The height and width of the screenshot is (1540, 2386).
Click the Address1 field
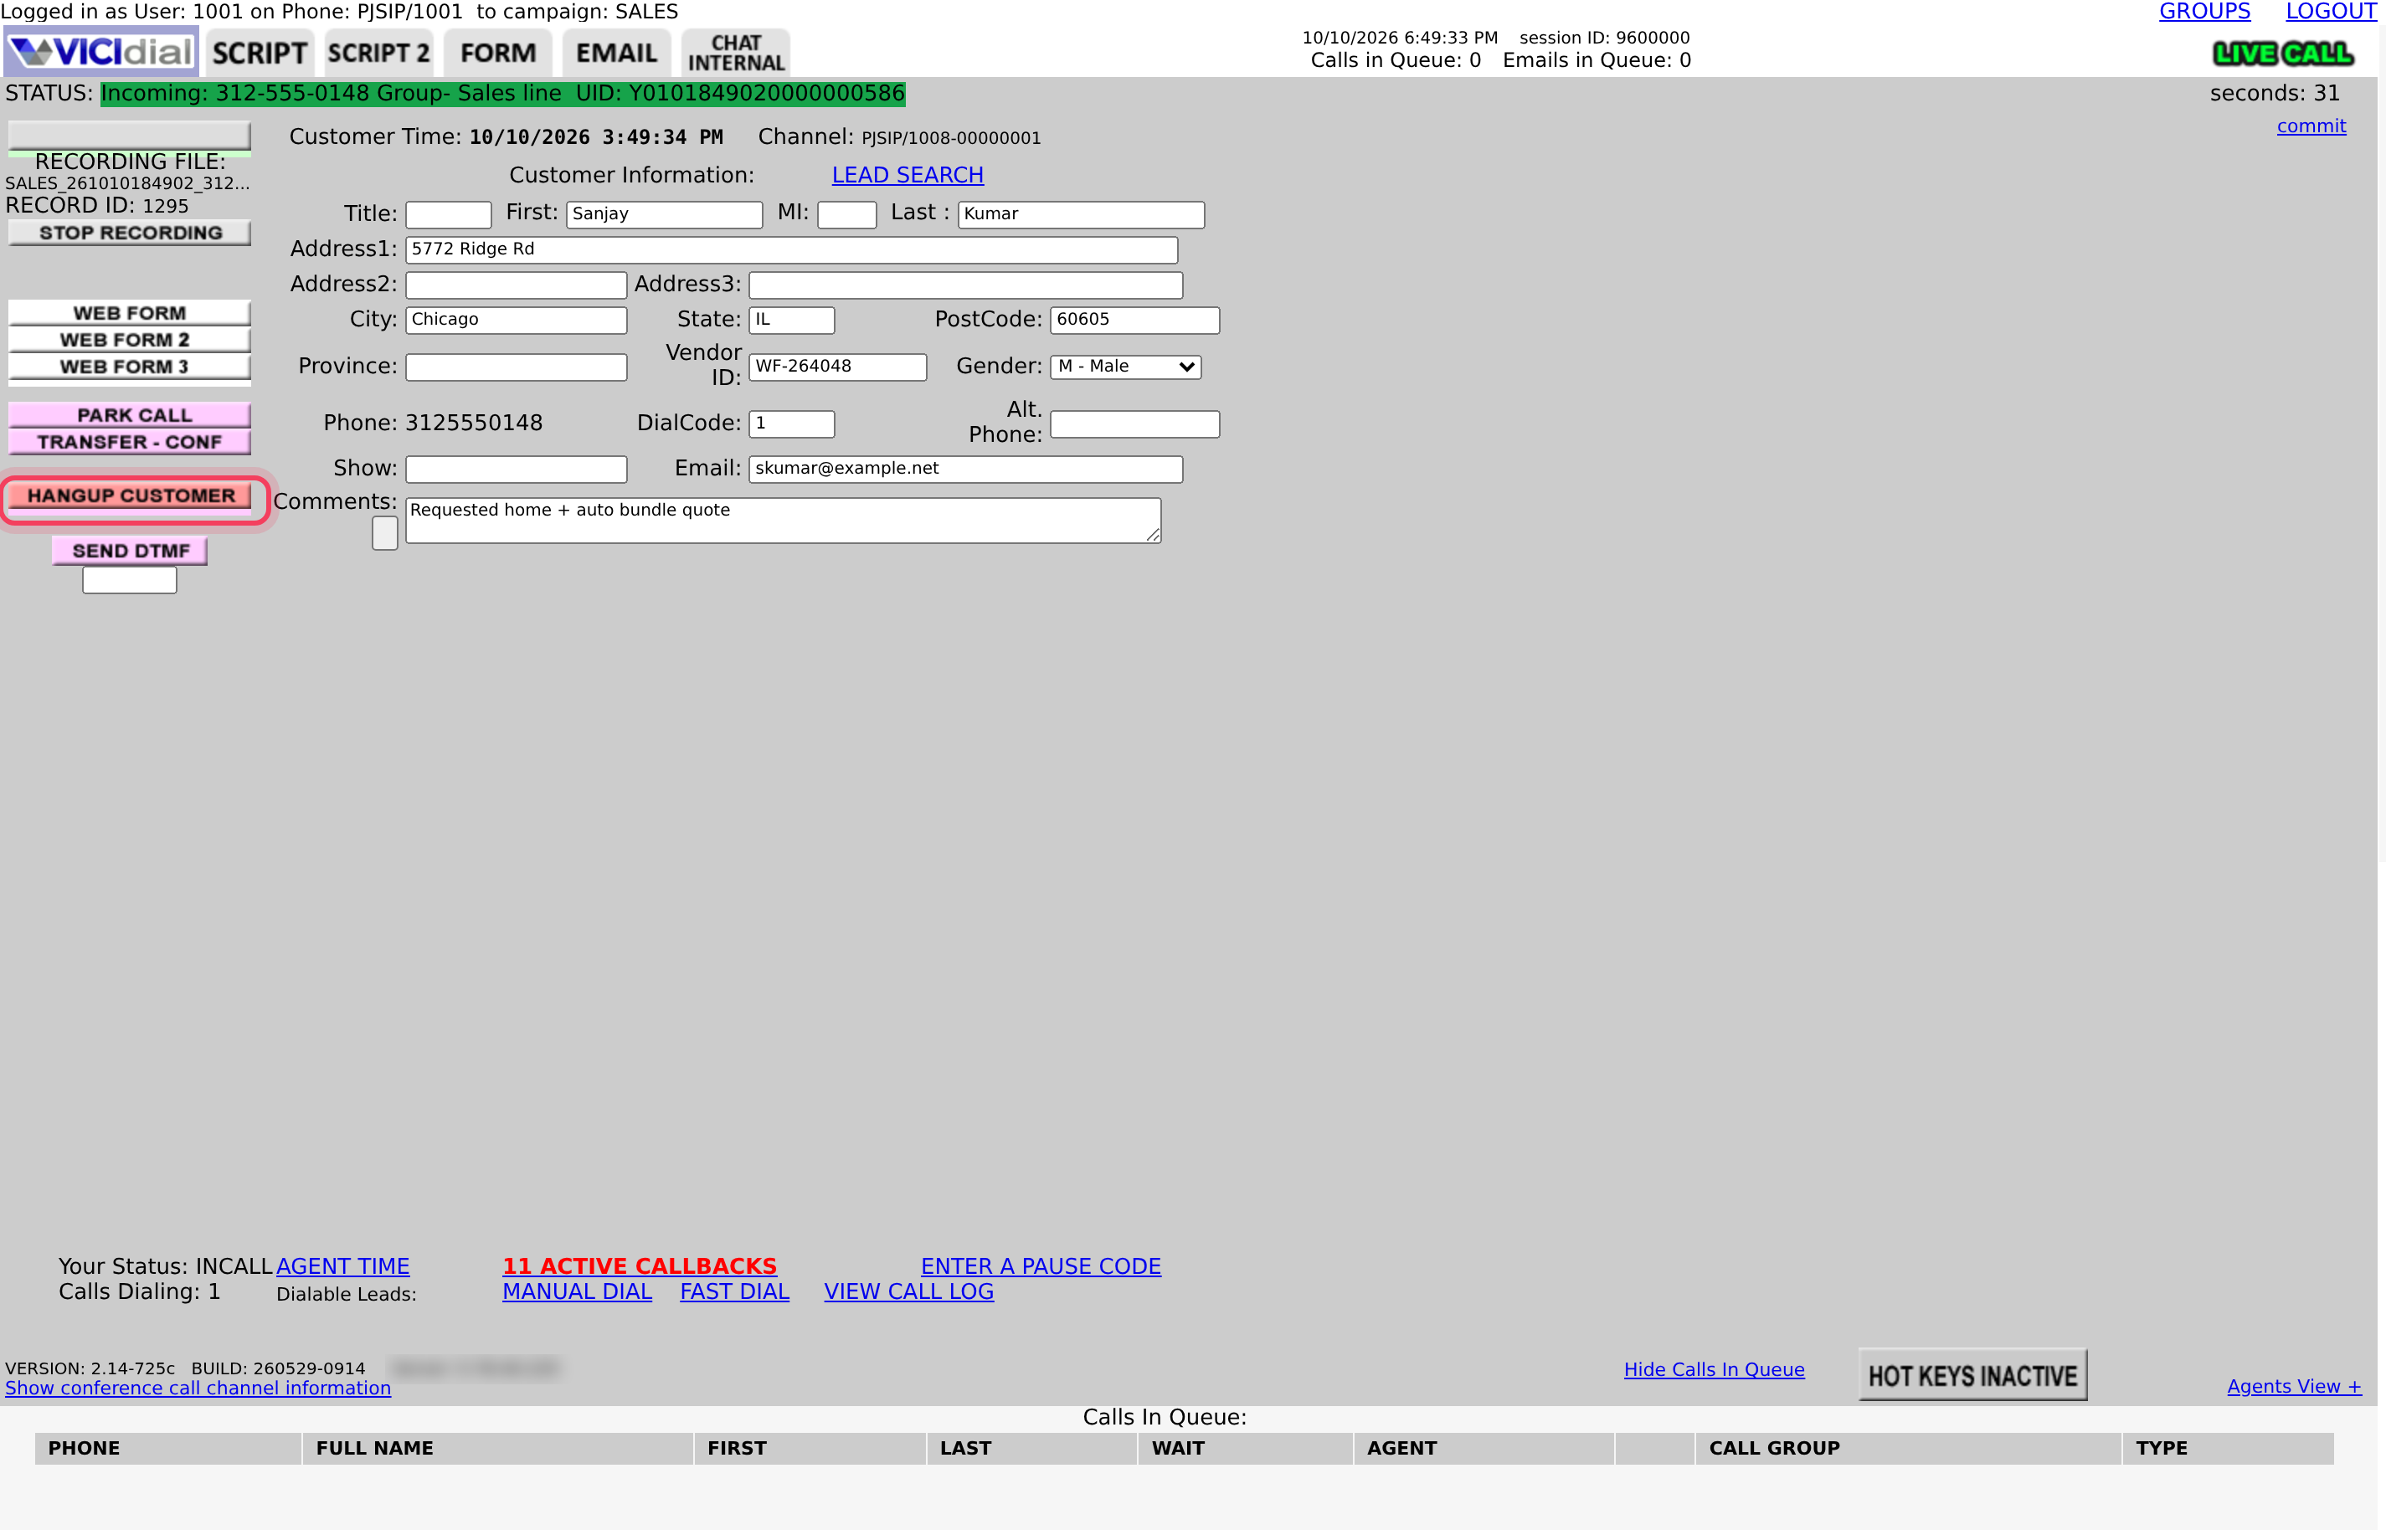792,250
